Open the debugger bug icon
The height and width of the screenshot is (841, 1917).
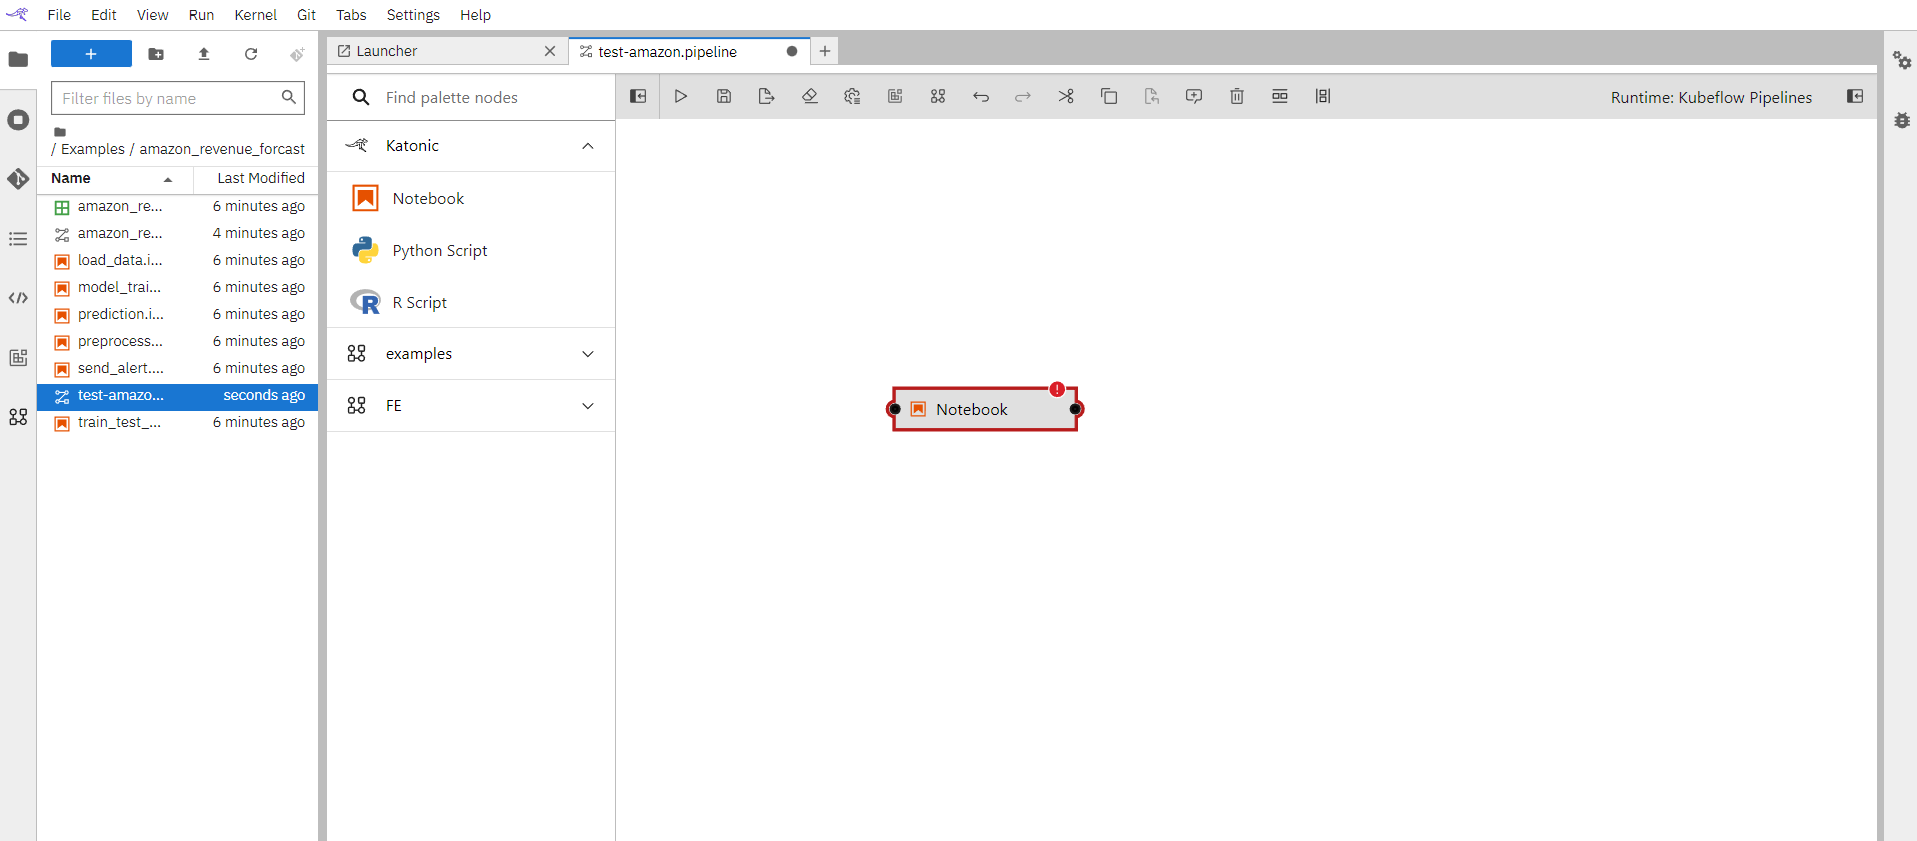1902,120
